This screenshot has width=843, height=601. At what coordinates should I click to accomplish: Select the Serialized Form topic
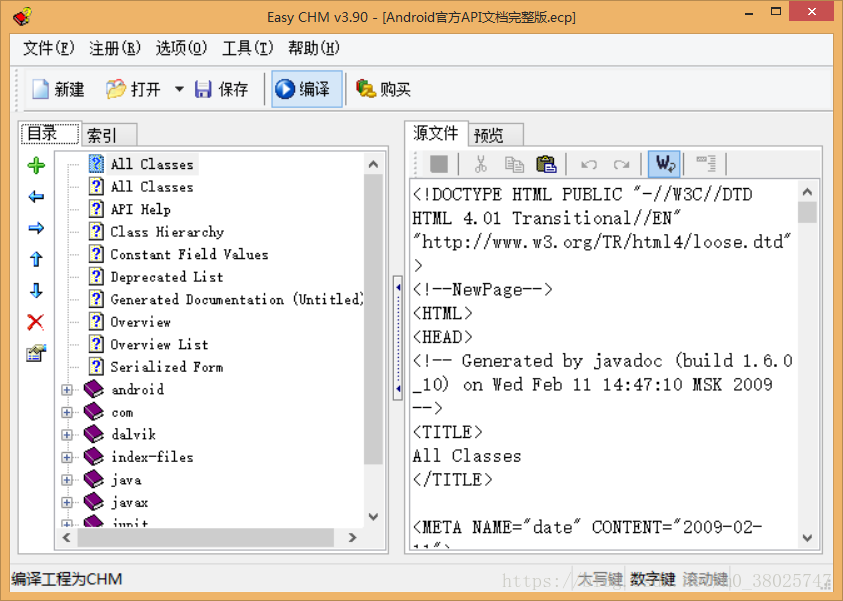click(167, 367)
